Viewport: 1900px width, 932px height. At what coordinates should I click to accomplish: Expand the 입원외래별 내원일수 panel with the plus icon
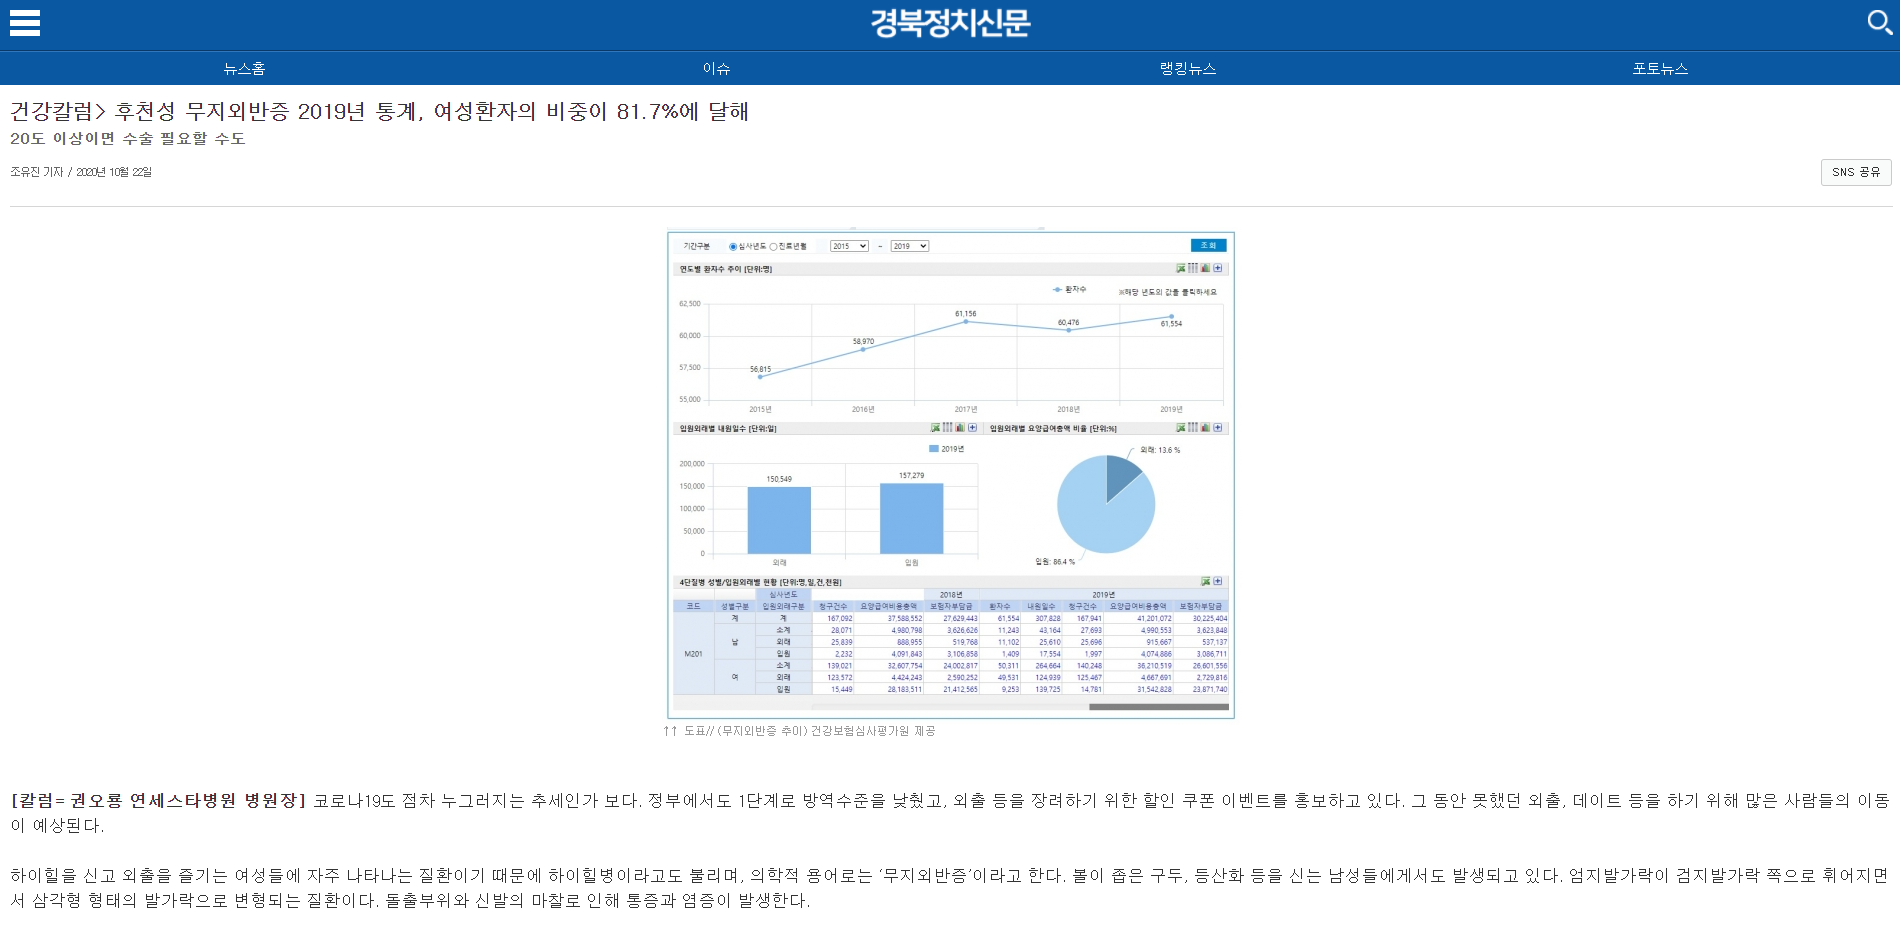(972, 427)
